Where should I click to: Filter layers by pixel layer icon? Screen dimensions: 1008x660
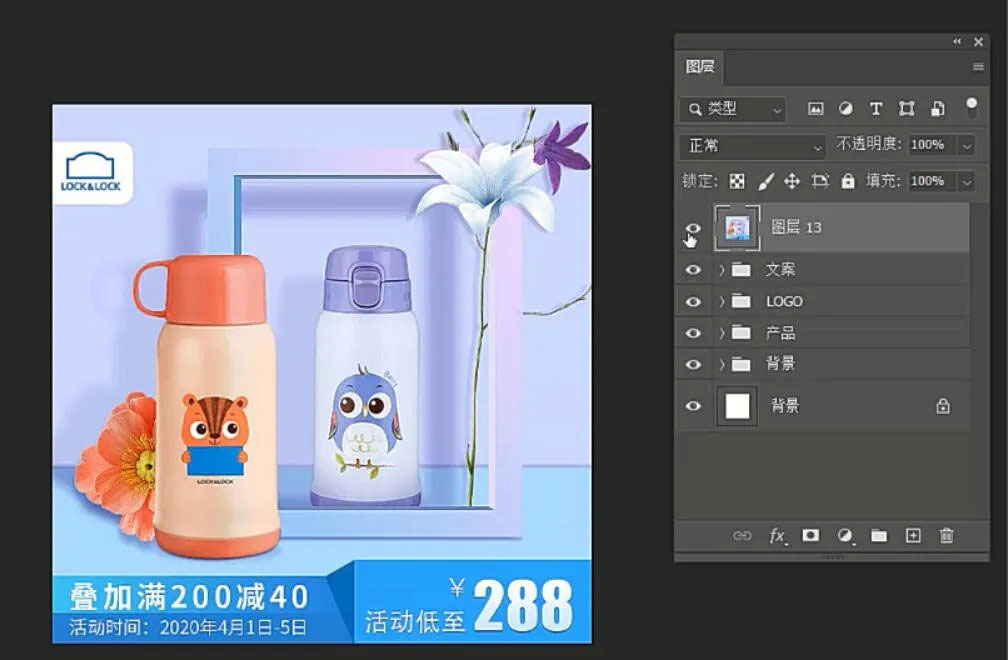815,109
